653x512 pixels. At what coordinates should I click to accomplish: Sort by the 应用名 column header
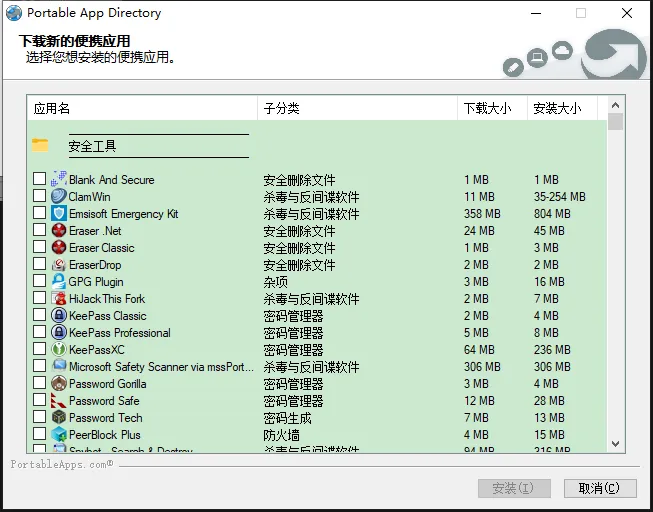(142, 108)
